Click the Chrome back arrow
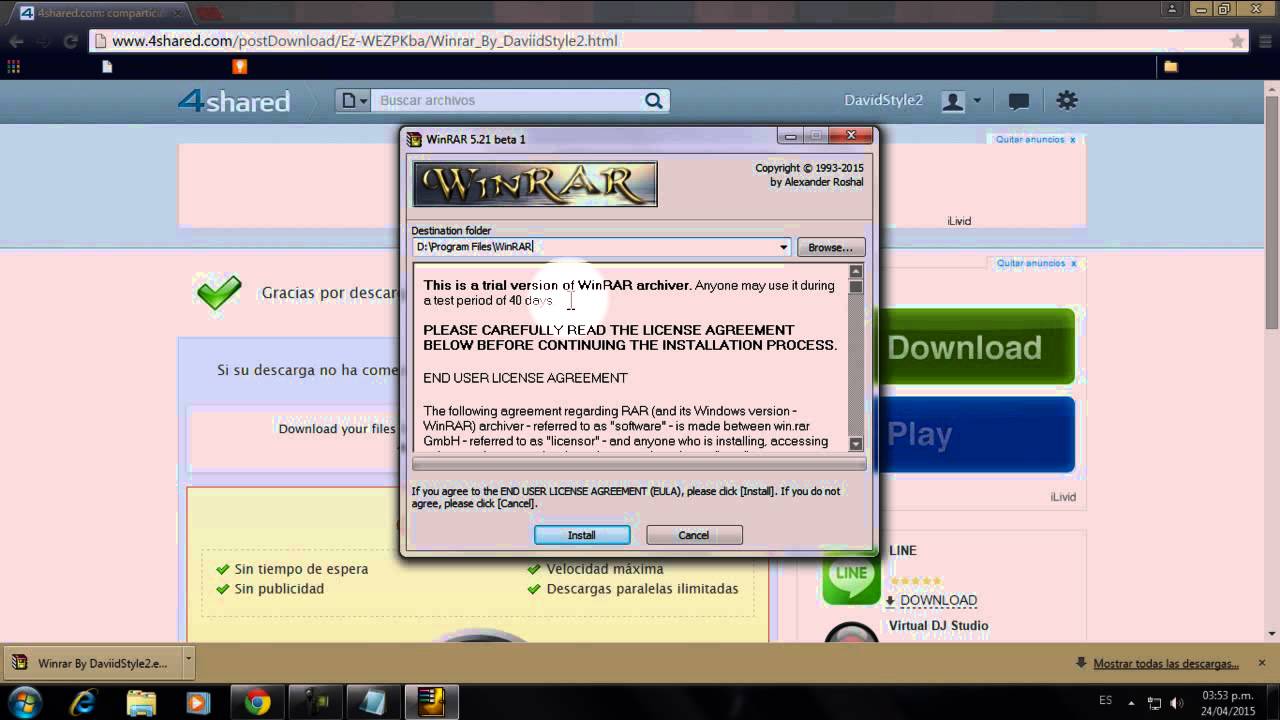 coord(17,41)
